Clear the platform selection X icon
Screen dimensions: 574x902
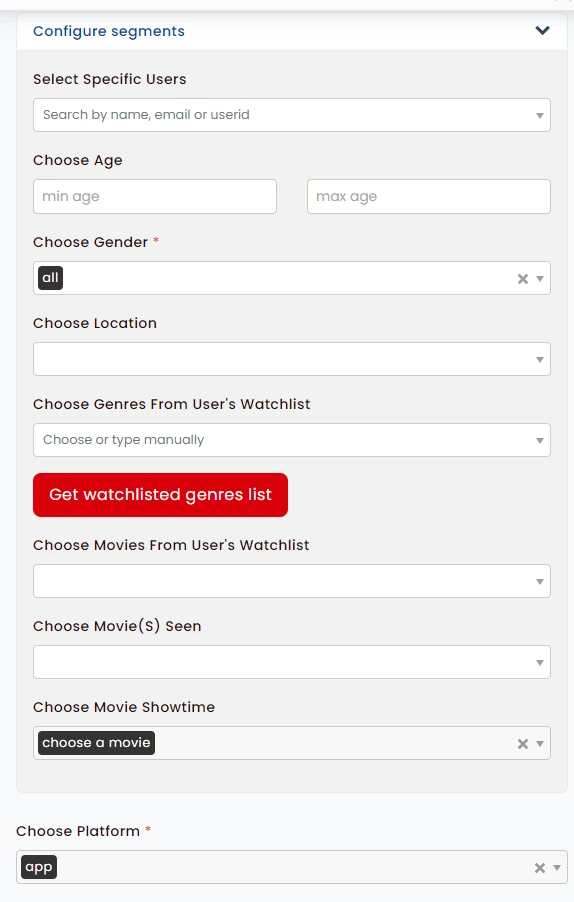coord(539,868)
